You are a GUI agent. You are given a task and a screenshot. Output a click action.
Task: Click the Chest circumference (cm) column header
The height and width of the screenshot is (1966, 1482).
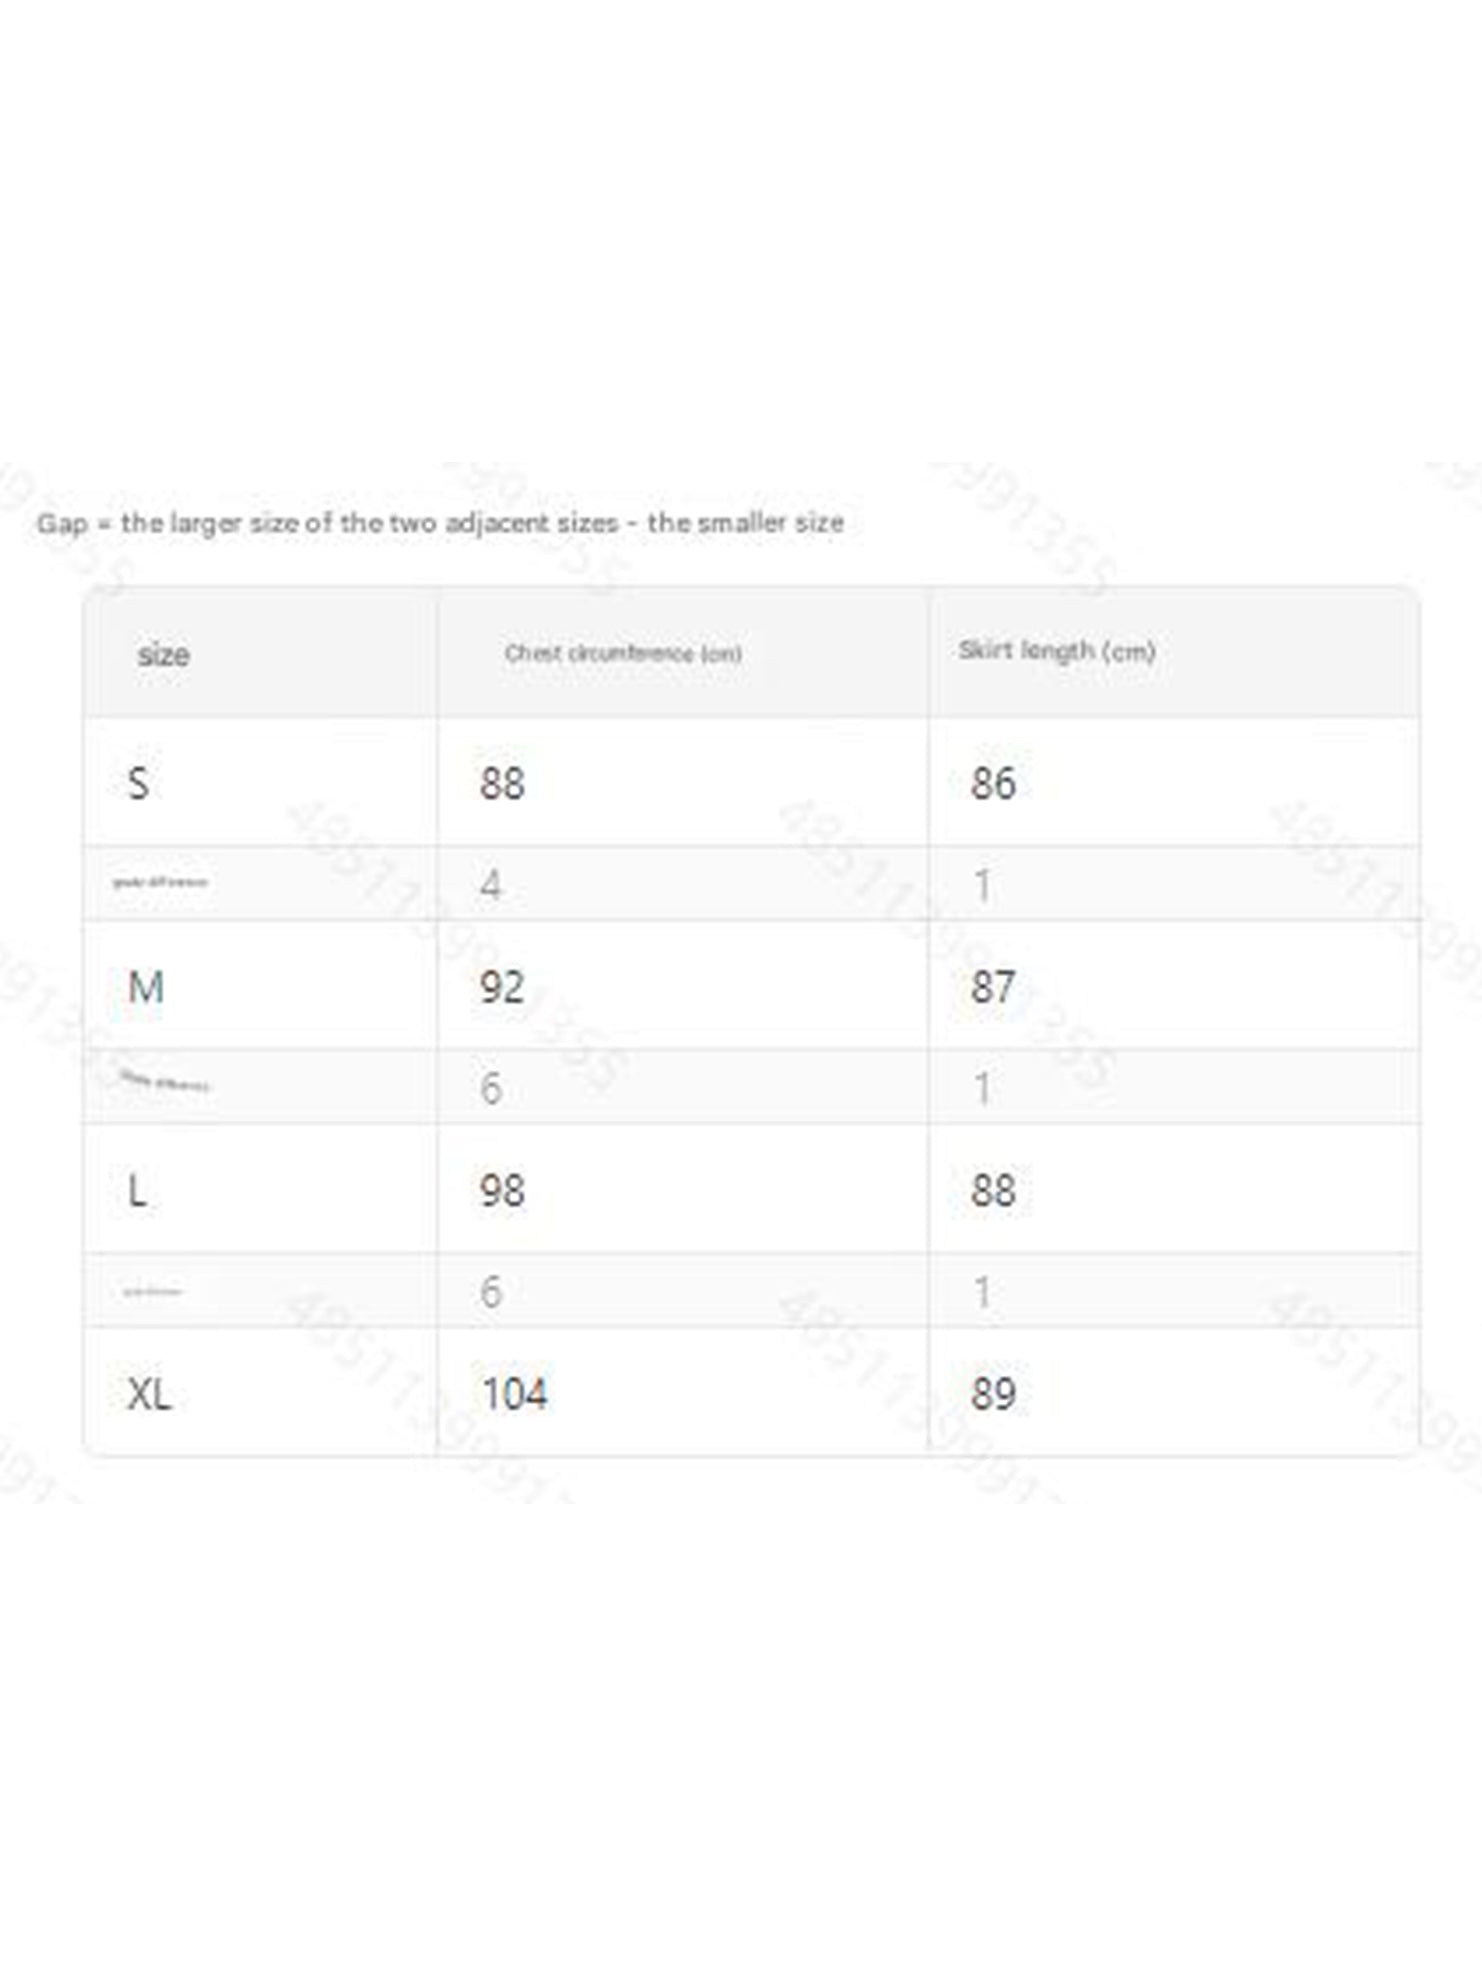pyautogui.click(x=623, y=654)
